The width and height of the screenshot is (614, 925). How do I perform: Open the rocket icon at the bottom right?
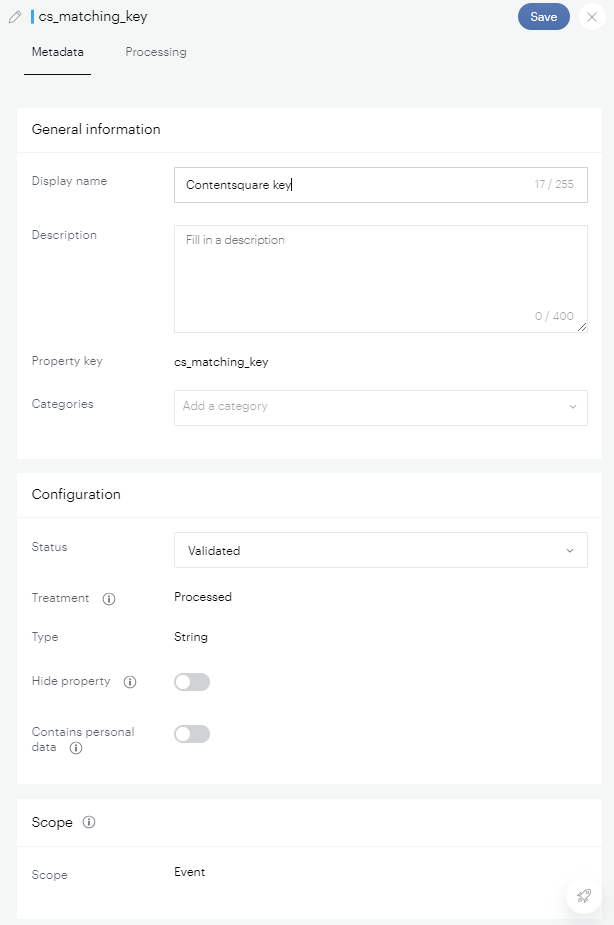coord(583,895)
